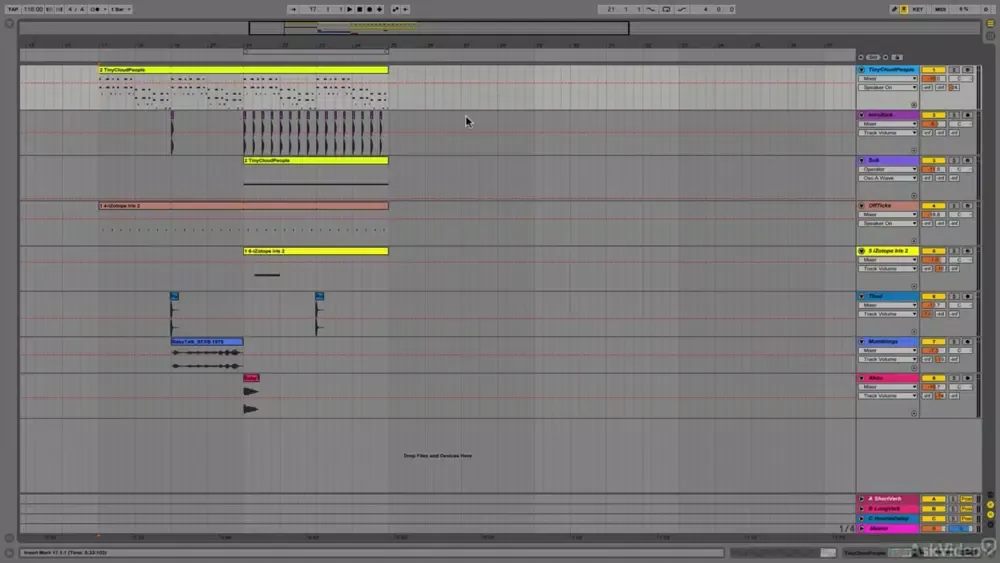
Task: Click the Post button on A ShortVerb return
Action: coord(967,499)
